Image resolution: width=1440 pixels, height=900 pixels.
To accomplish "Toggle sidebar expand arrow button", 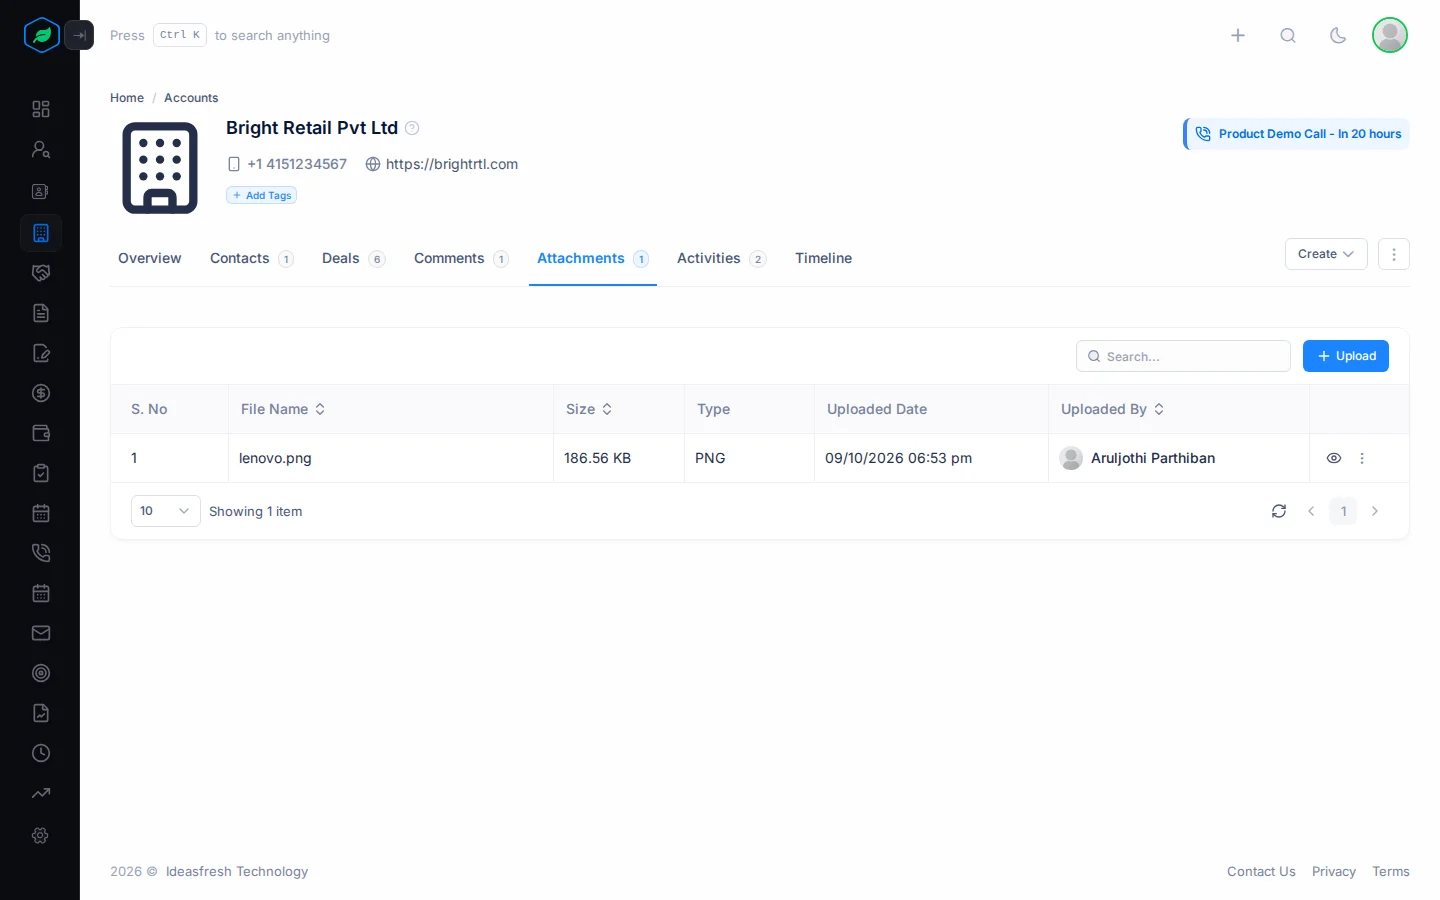I will click(x=79, y=35).
